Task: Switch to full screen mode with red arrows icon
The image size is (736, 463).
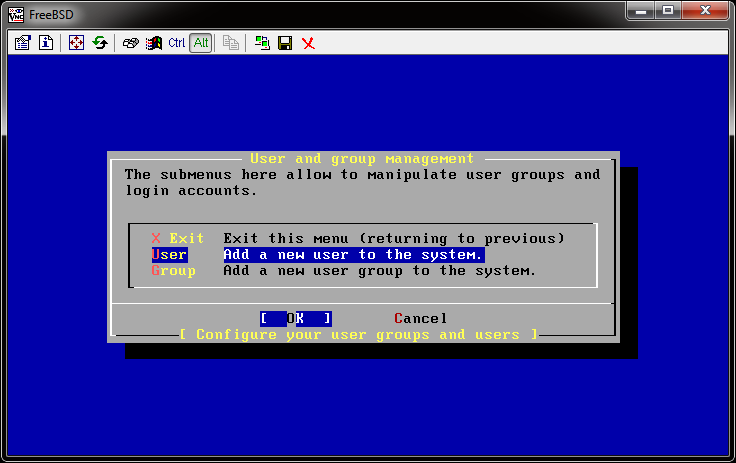Action: coord(76,43)
